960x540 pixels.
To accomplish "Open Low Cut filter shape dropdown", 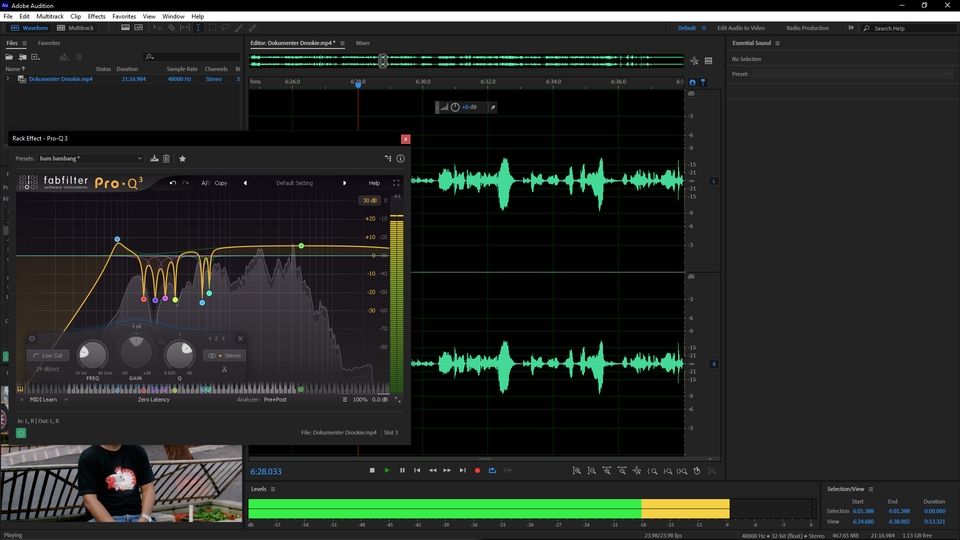I will click(x=48, y=355).
